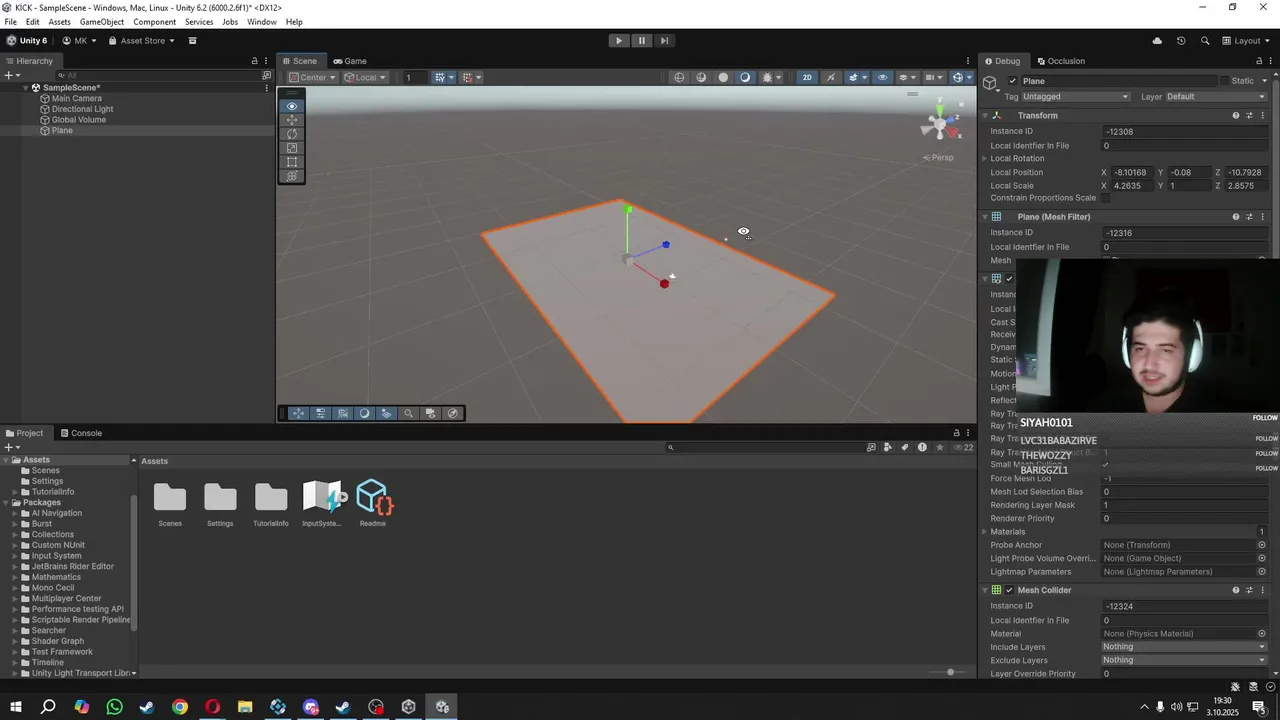Collapse the SampleScene root in Hierarchy
This screenshot has height=720, width=1280.
[x=25, y=88]
